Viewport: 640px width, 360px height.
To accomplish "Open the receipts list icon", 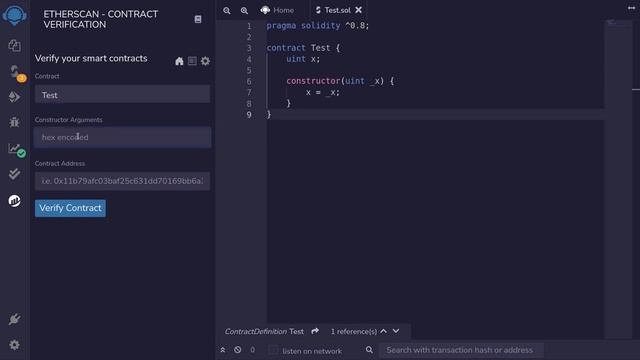I will pyautogui.click(x=192, y=61).
